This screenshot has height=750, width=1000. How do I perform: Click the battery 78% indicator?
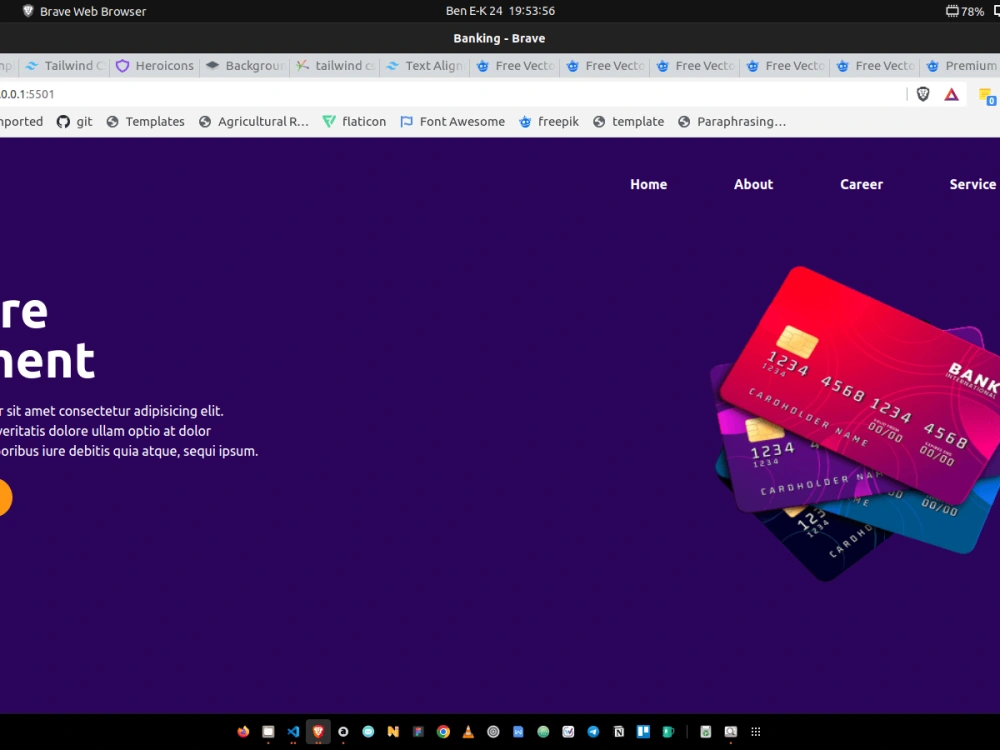pyautogui.click(x=965, y=11)
